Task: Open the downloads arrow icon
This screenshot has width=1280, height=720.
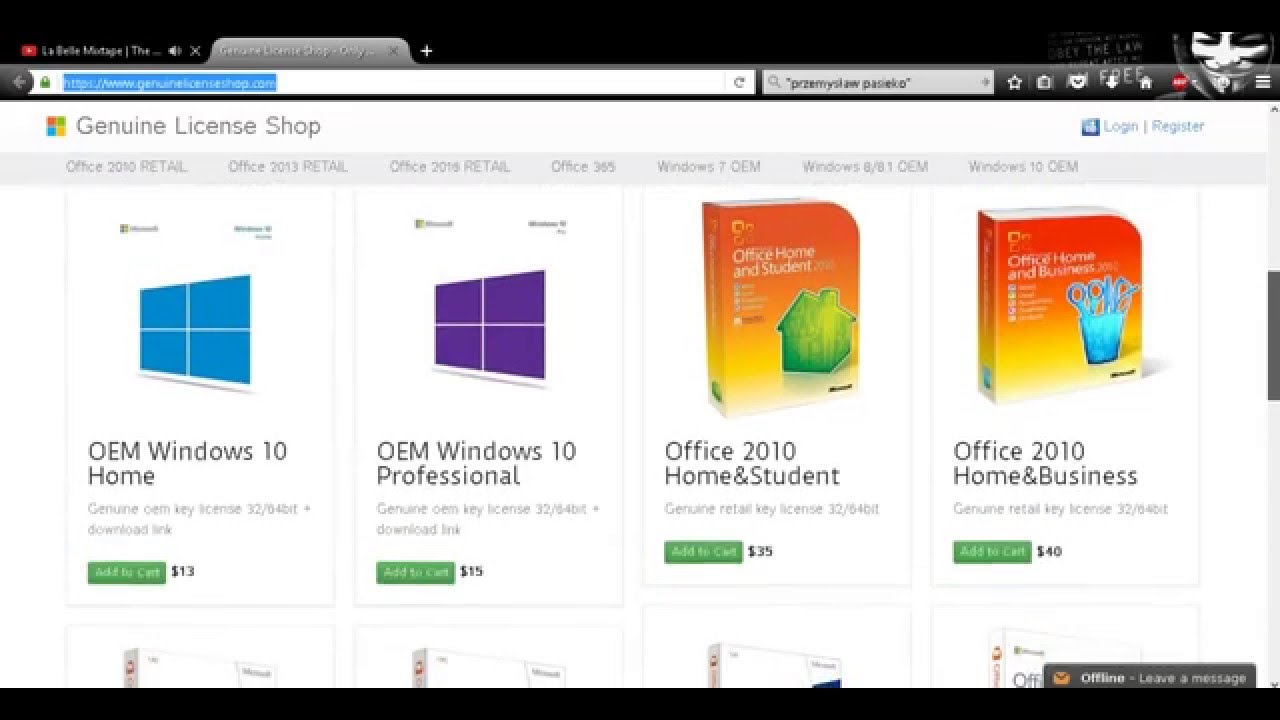Action: (x=1111, y=83)
